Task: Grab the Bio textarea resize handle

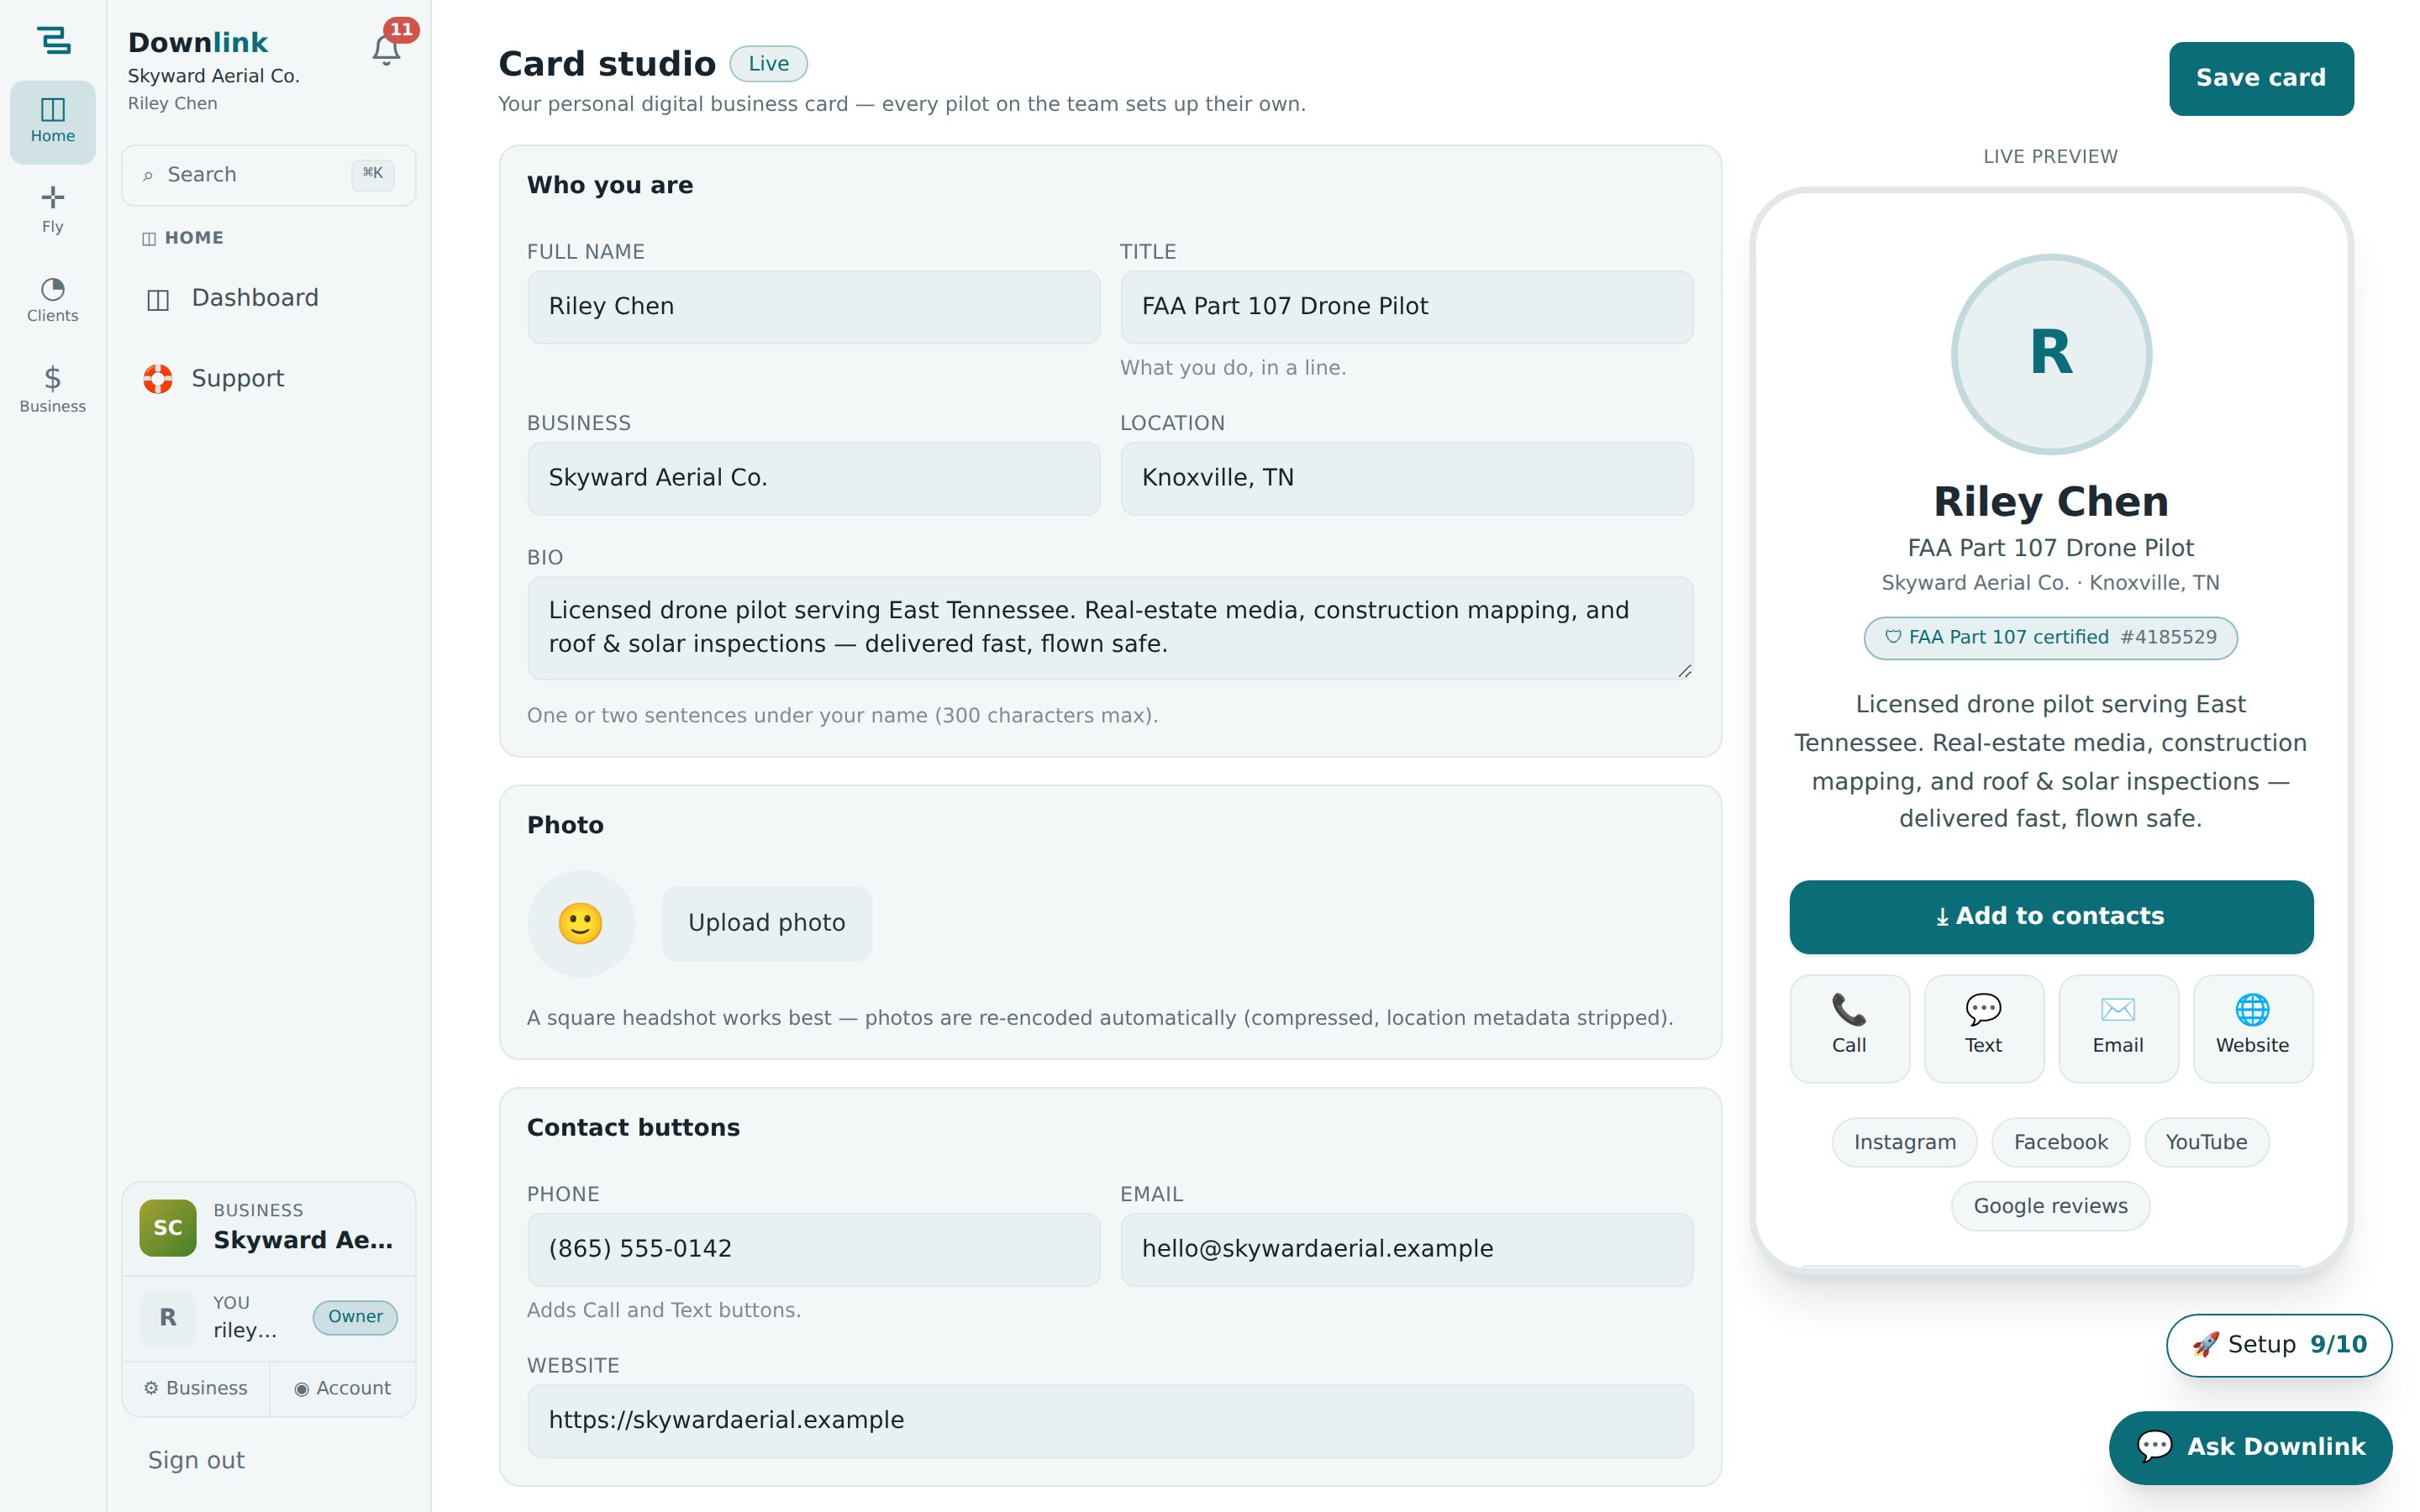Action: [x=1684, y=671]
